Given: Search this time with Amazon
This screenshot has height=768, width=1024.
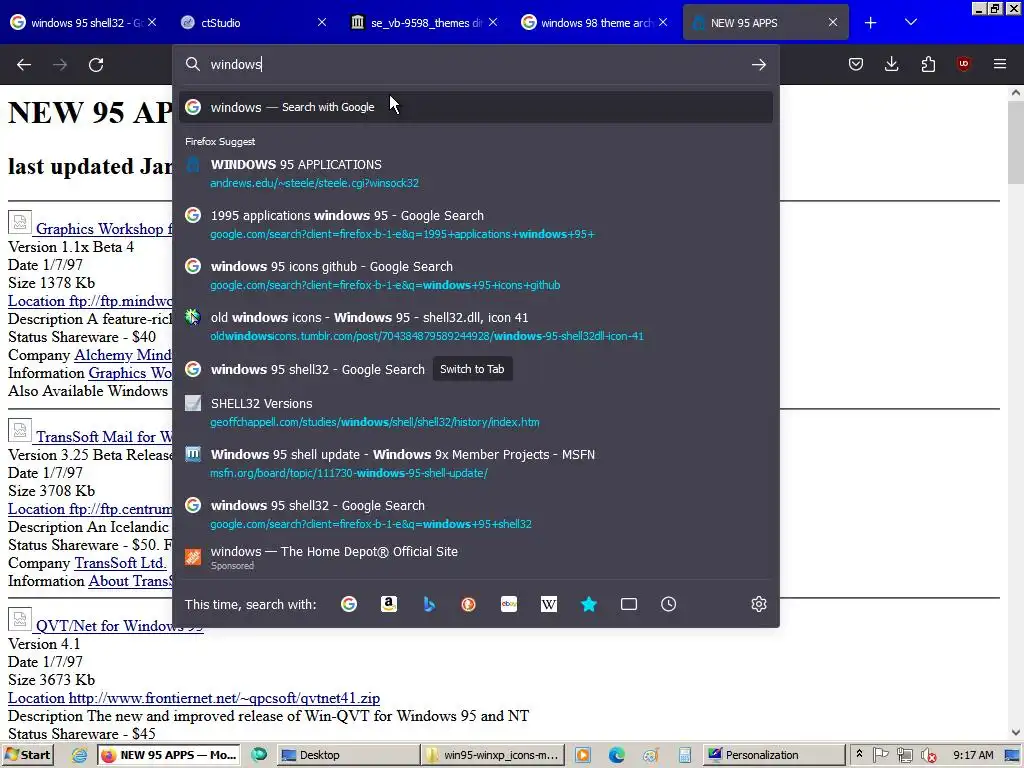Looking at the screenshot, I should tap(389, 604).
